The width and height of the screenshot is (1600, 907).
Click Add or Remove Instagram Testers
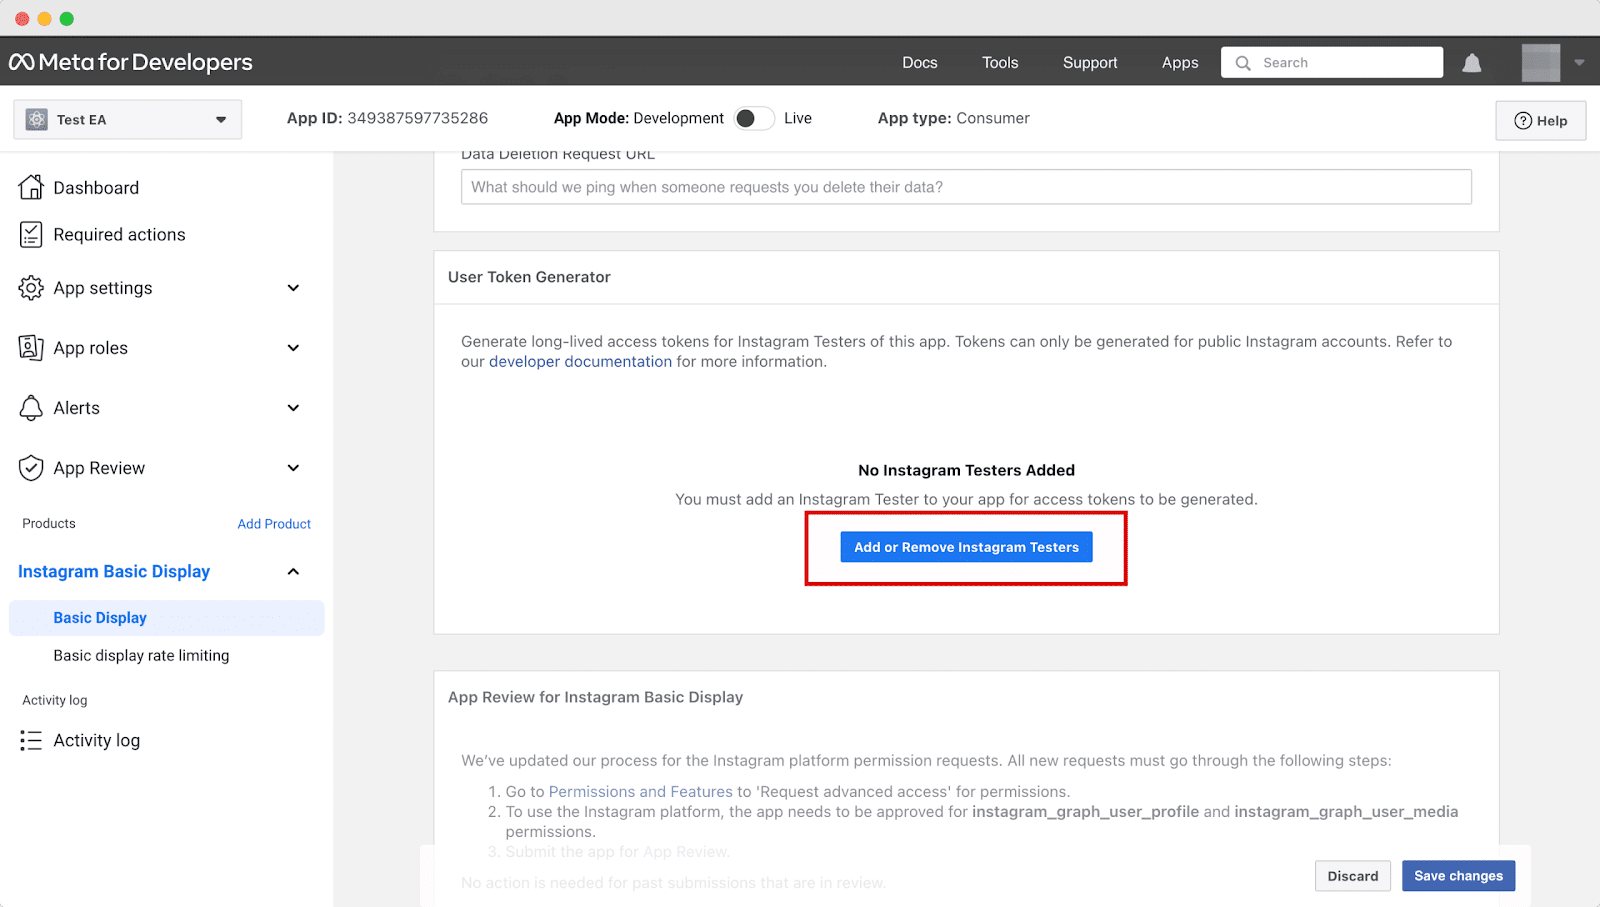tap(966, 547)
